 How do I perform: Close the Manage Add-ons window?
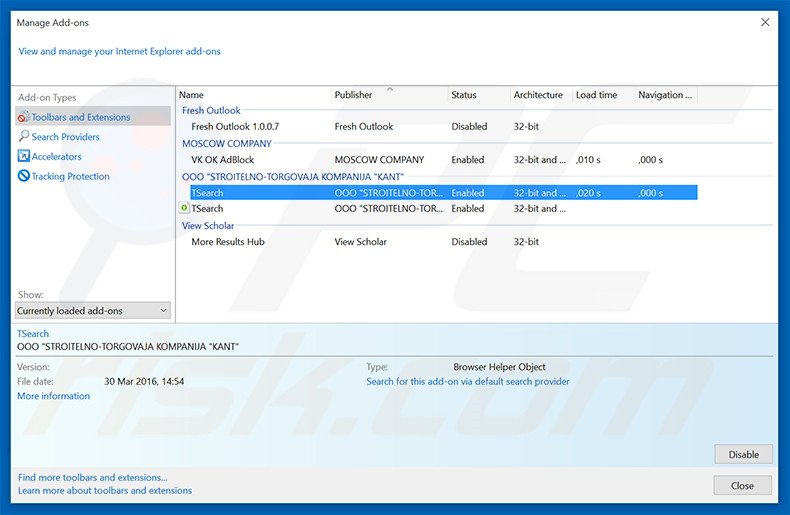click(x=765, y=22)
